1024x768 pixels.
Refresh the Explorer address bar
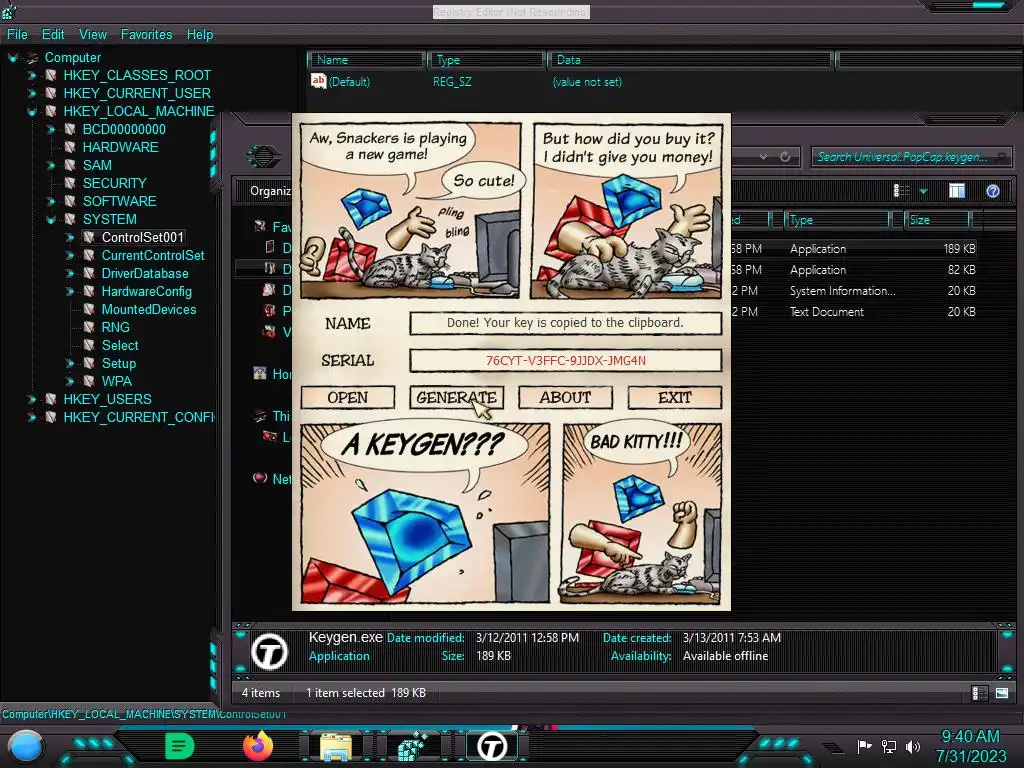[x=785, y=157]
